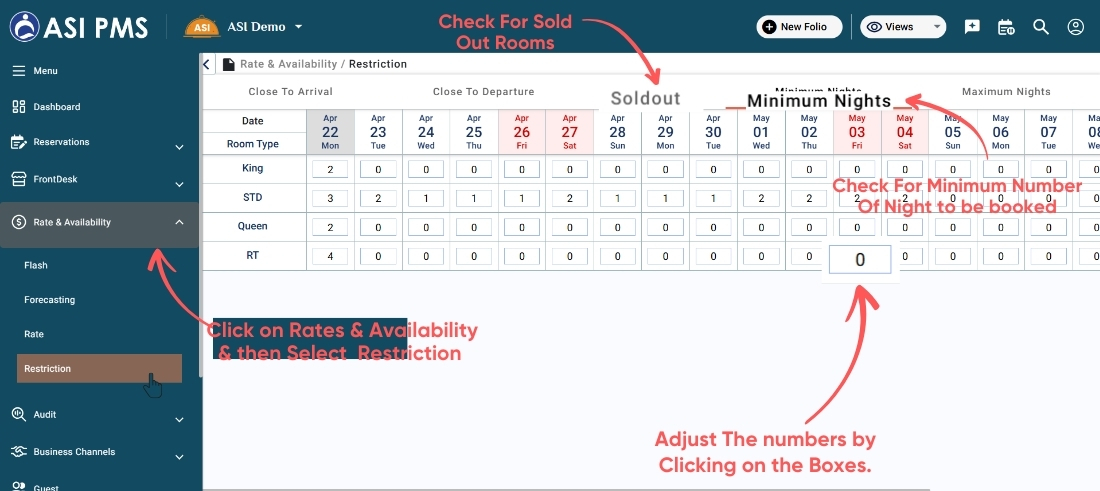Click the King room Apr 22 value box
1100x491 pixels.
(330, 169)
